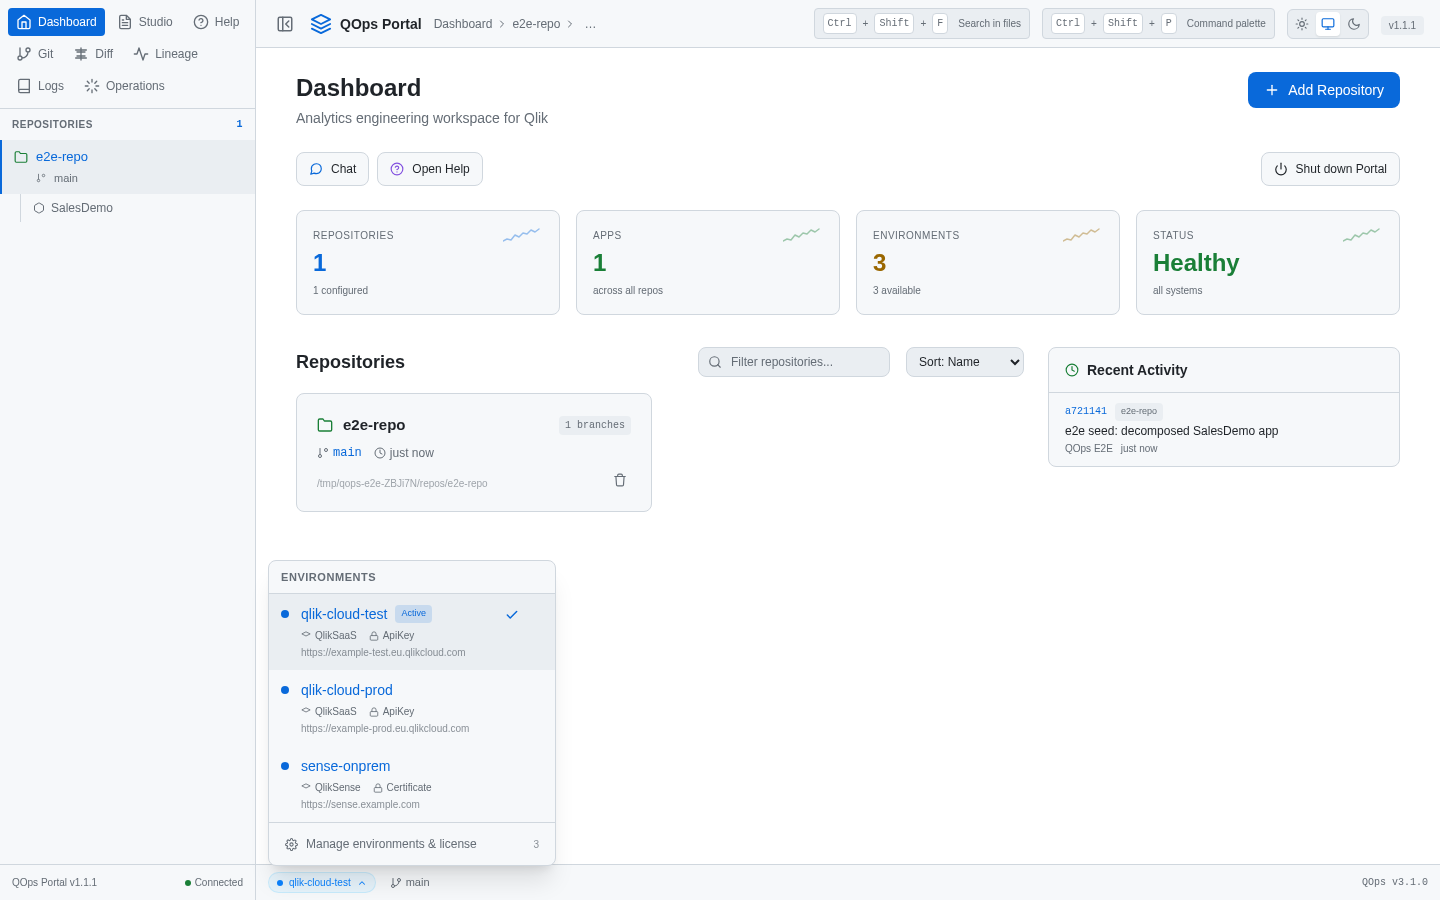Screen dimensions: 1440x900
Task: Switch to system theme monitor icon
Action: coord(1328,24)
